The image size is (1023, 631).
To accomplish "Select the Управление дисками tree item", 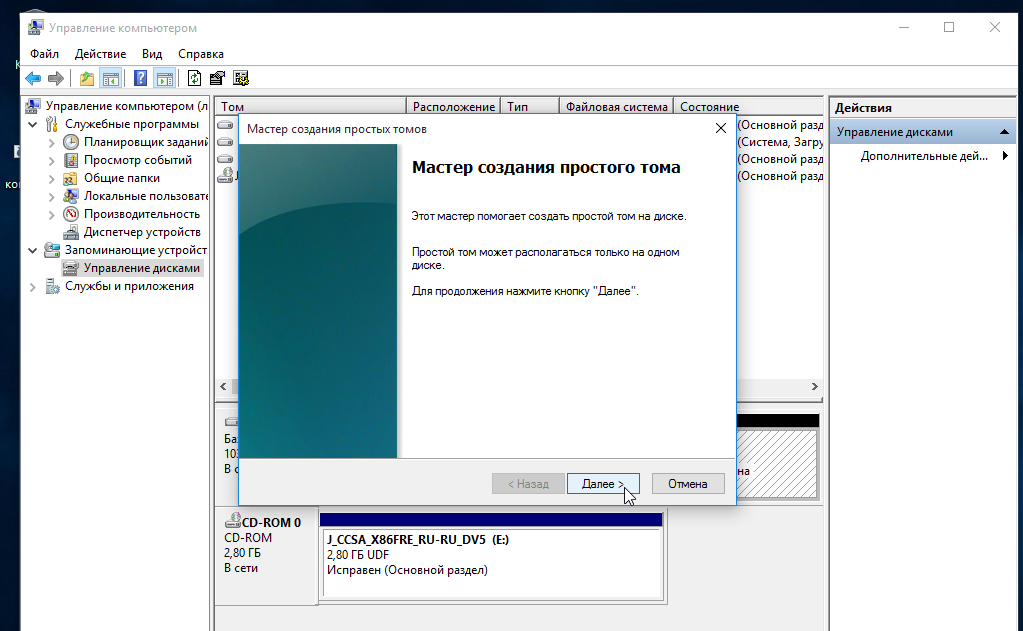I will tap(141, 268).
